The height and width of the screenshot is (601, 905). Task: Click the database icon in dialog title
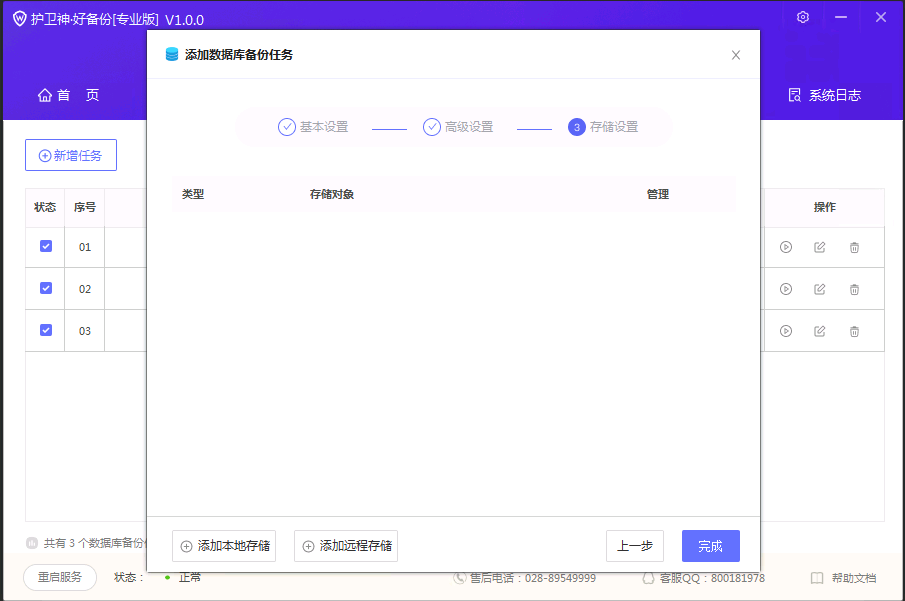click(171, 54)
